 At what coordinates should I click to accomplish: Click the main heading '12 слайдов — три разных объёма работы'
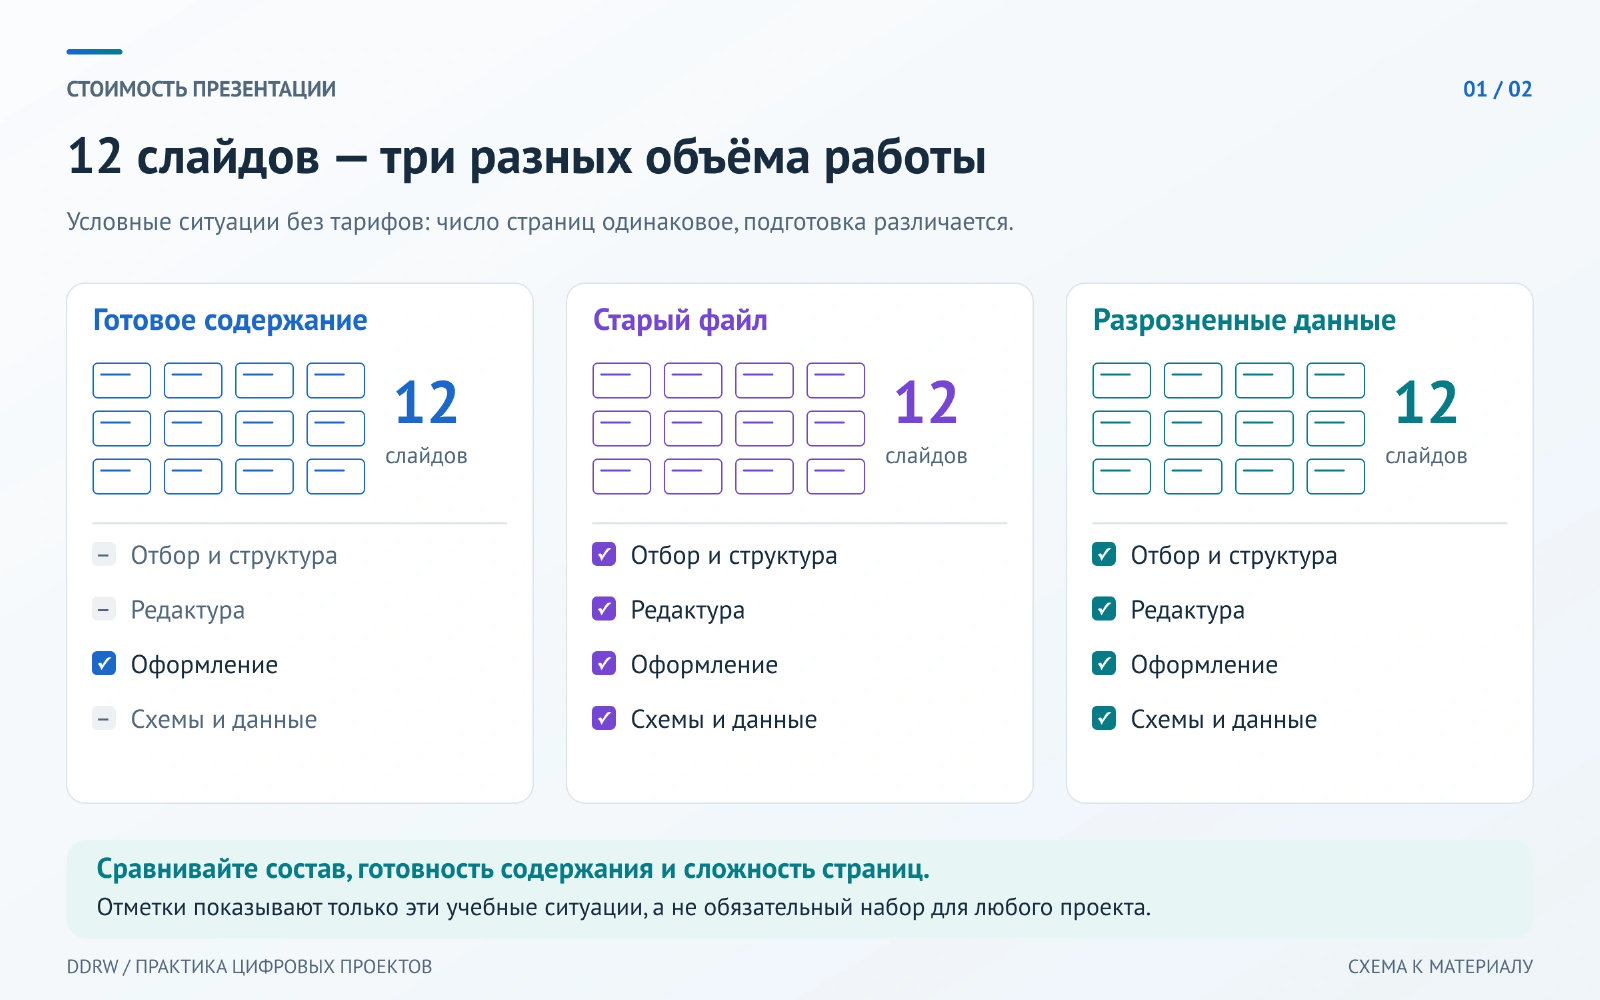[526, 157]
